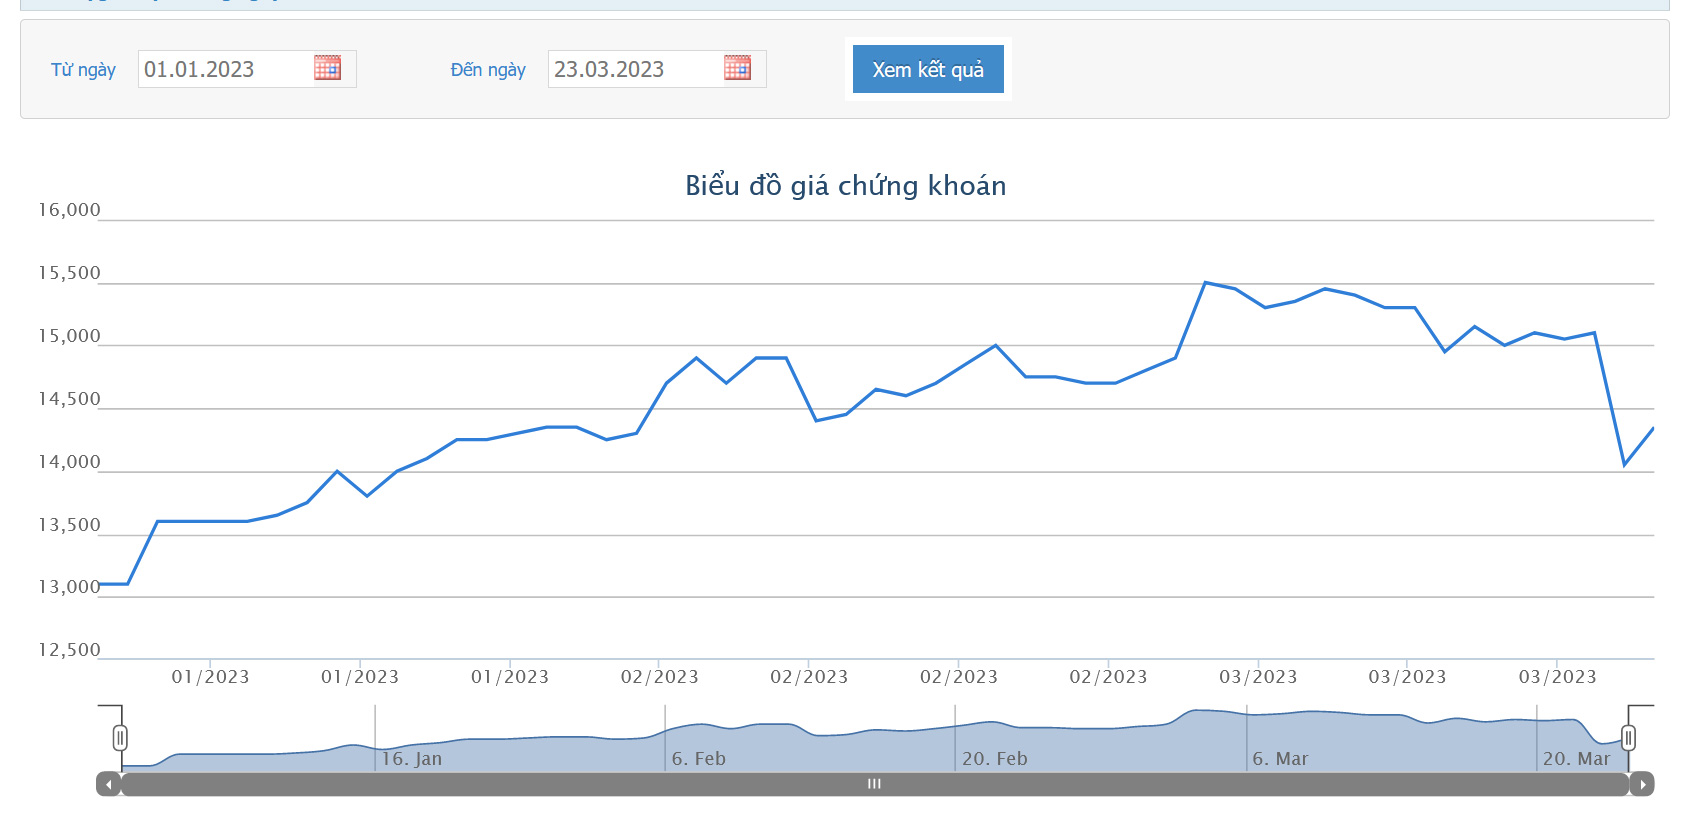Screen dimensions: 1695x816
Task: Click the right navigator range handle
Action: coord(1628,738)
